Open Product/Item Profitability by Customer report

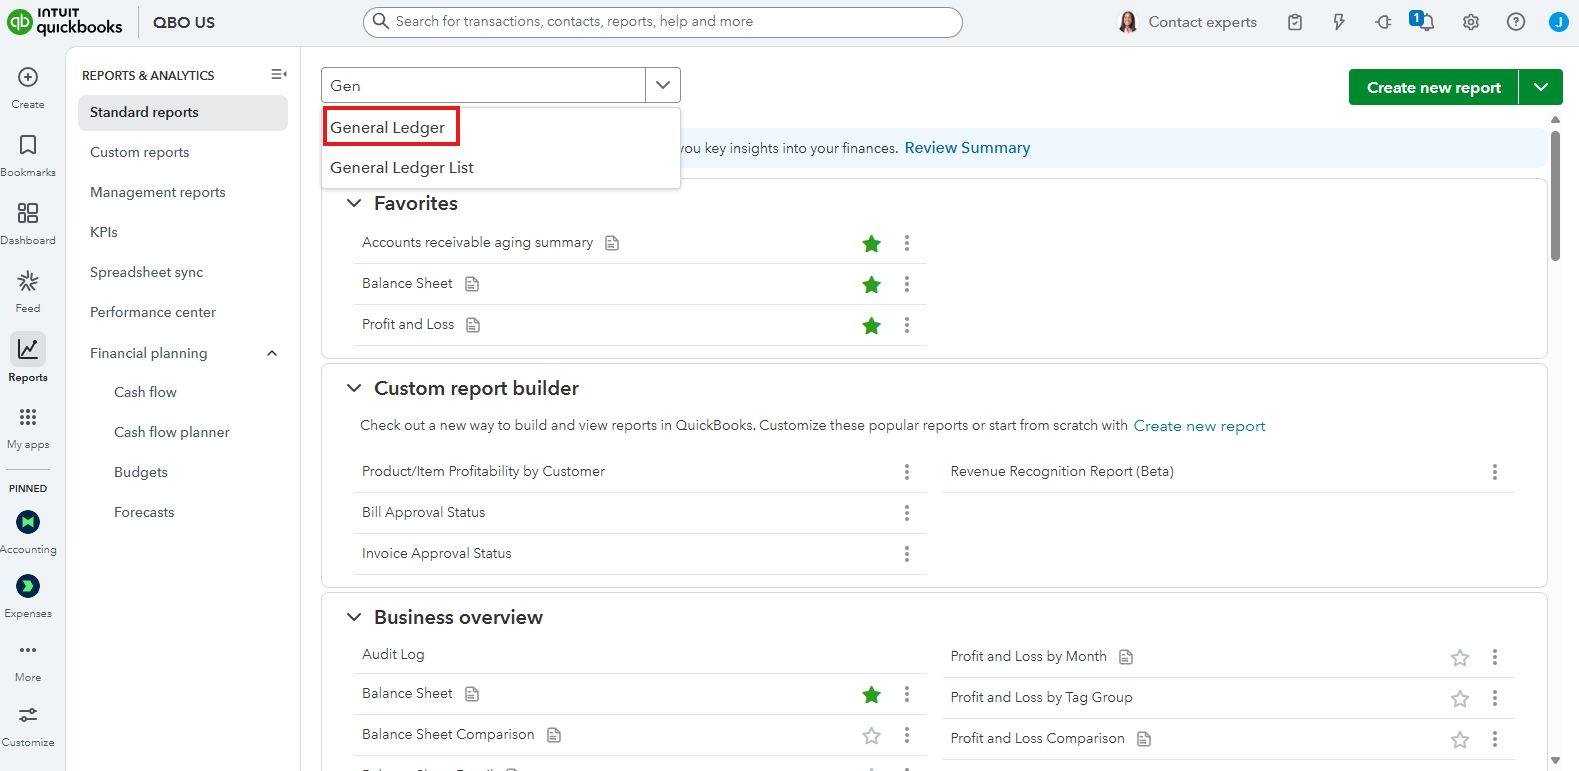[483, 471]
